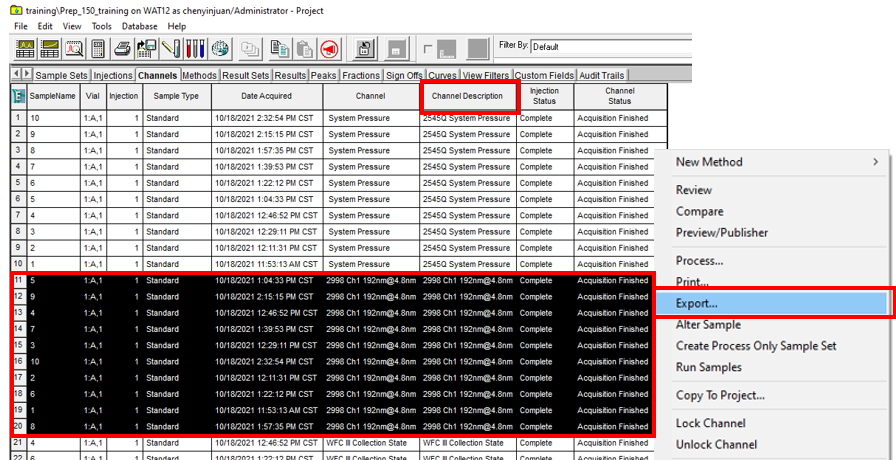Open the File menu
Viewport: 896px width, 460px height.
click(x=21, y=26)
